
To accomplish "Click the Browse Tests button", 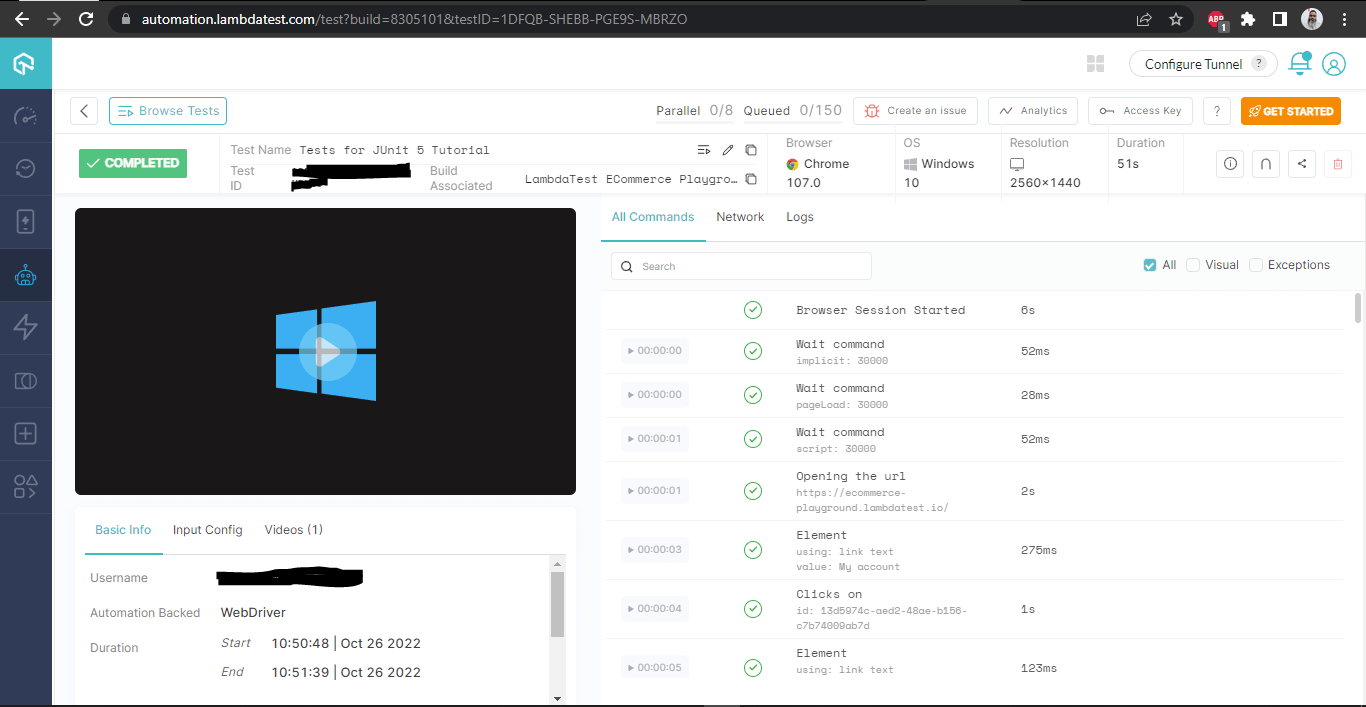I will click(168, 111).
